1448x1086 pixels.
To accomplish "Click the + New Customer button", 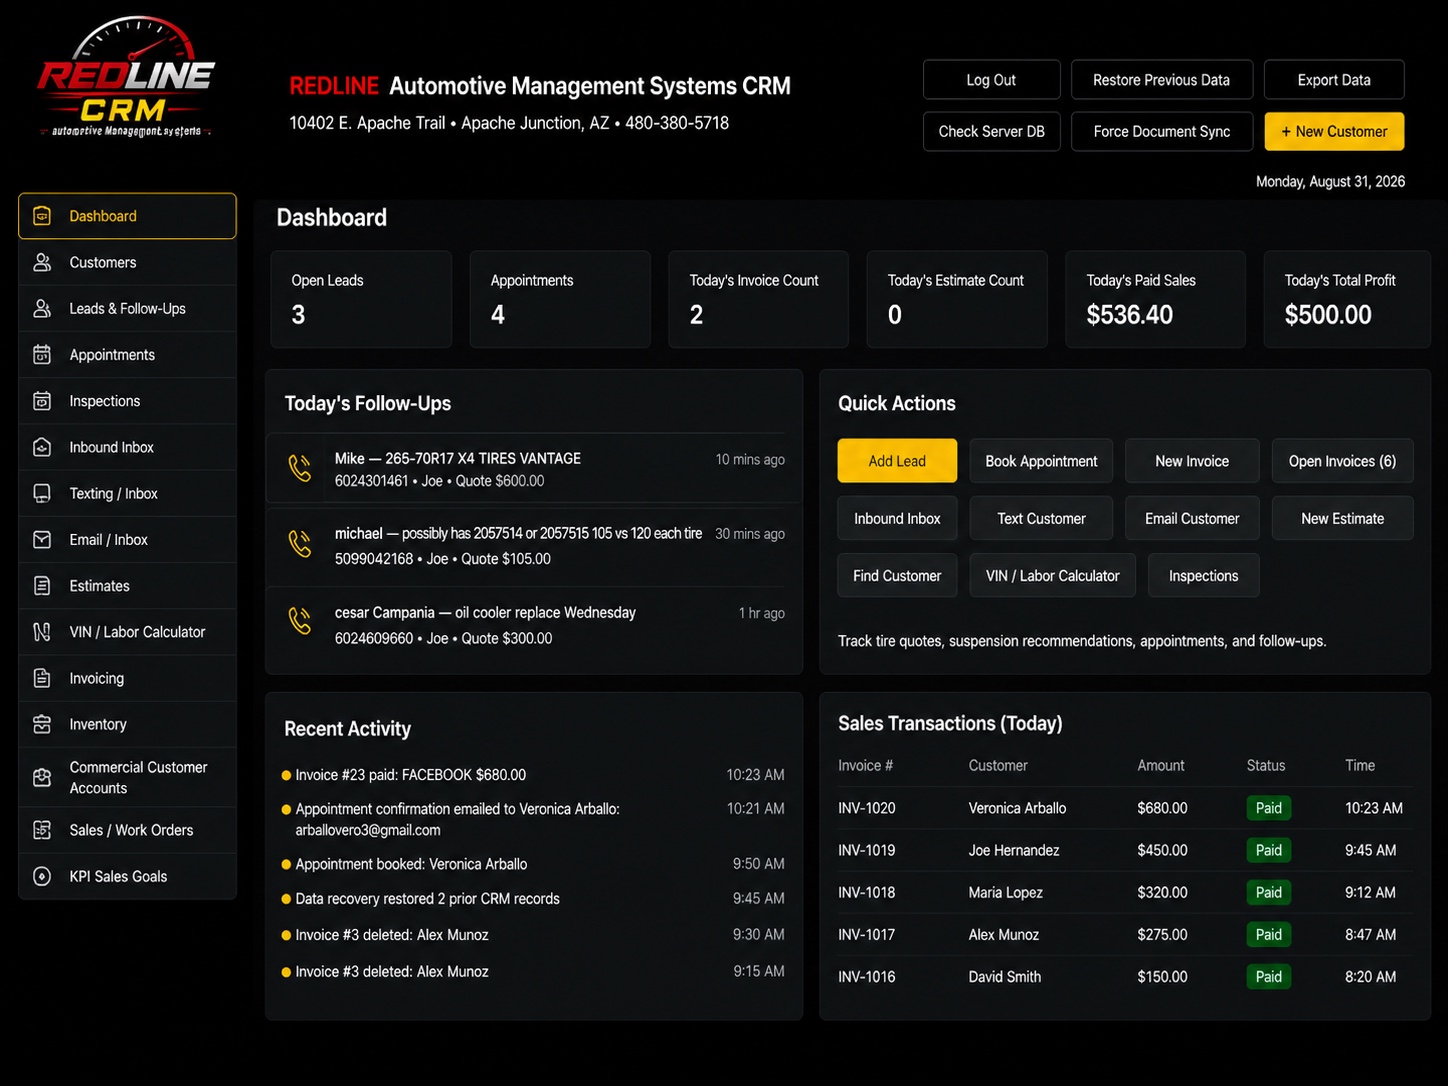I will coord(1334,131).
